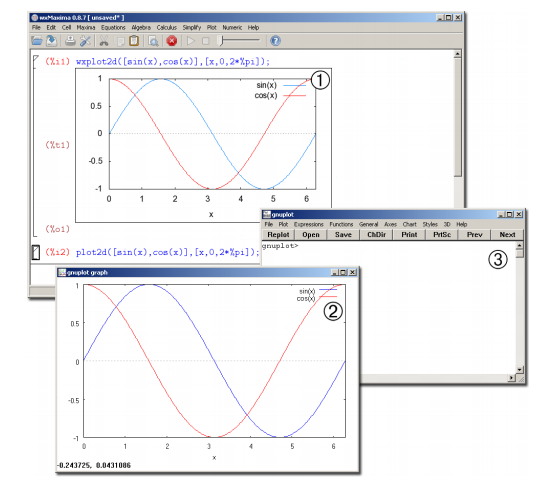The height and width of the screenshot is (481, 537).
Task: Click the PrtSc button in gnuplot
Action: tap(442, 235)
